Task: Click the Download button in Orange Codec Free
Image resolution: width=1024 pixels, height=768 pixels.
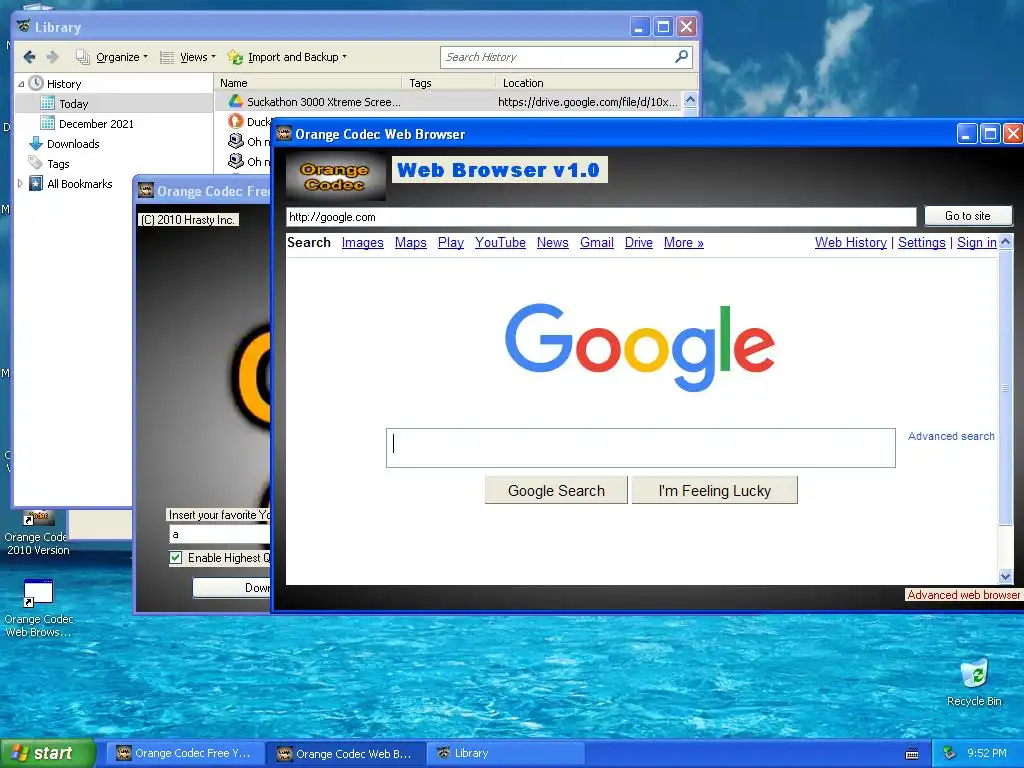Action: click(x=232, y=588)
